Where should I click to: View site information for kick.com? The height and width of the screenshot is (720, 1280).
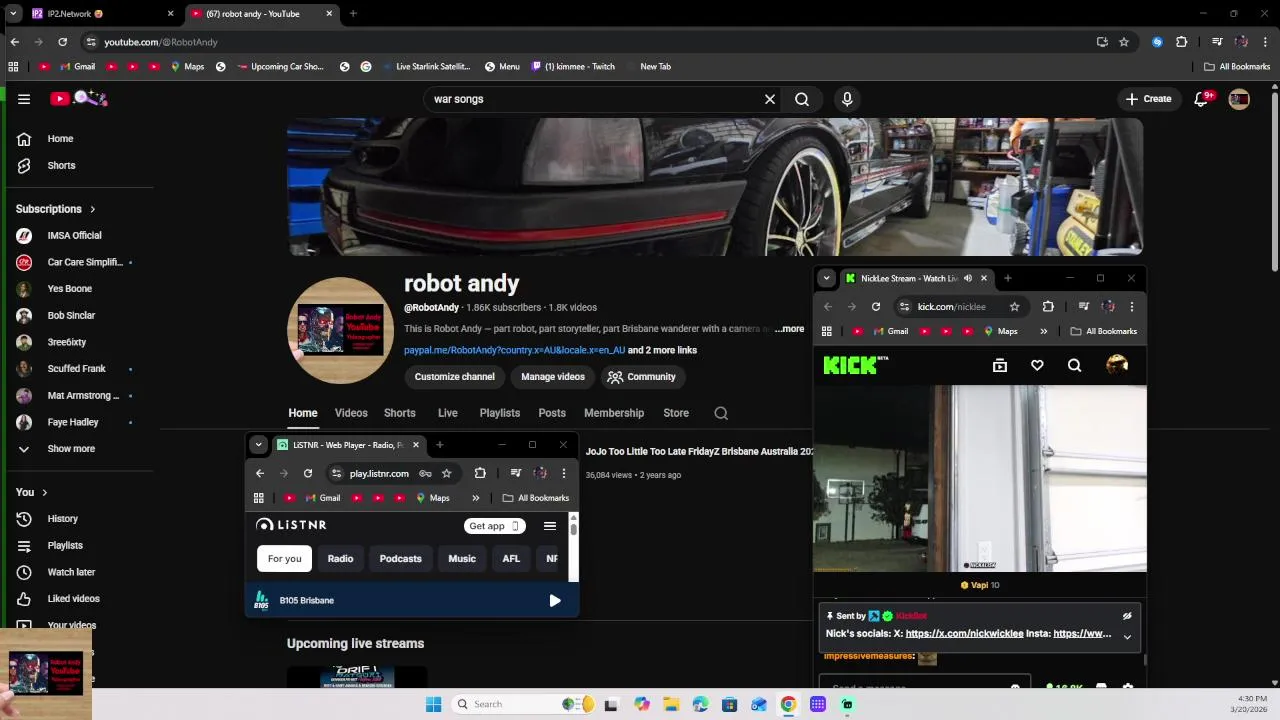[x=904, y=307]
